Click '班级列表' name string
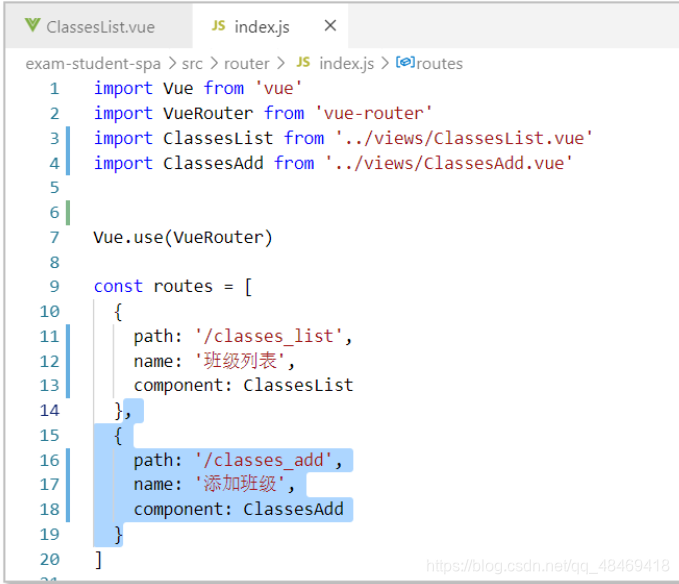 (x=240, y=361)
